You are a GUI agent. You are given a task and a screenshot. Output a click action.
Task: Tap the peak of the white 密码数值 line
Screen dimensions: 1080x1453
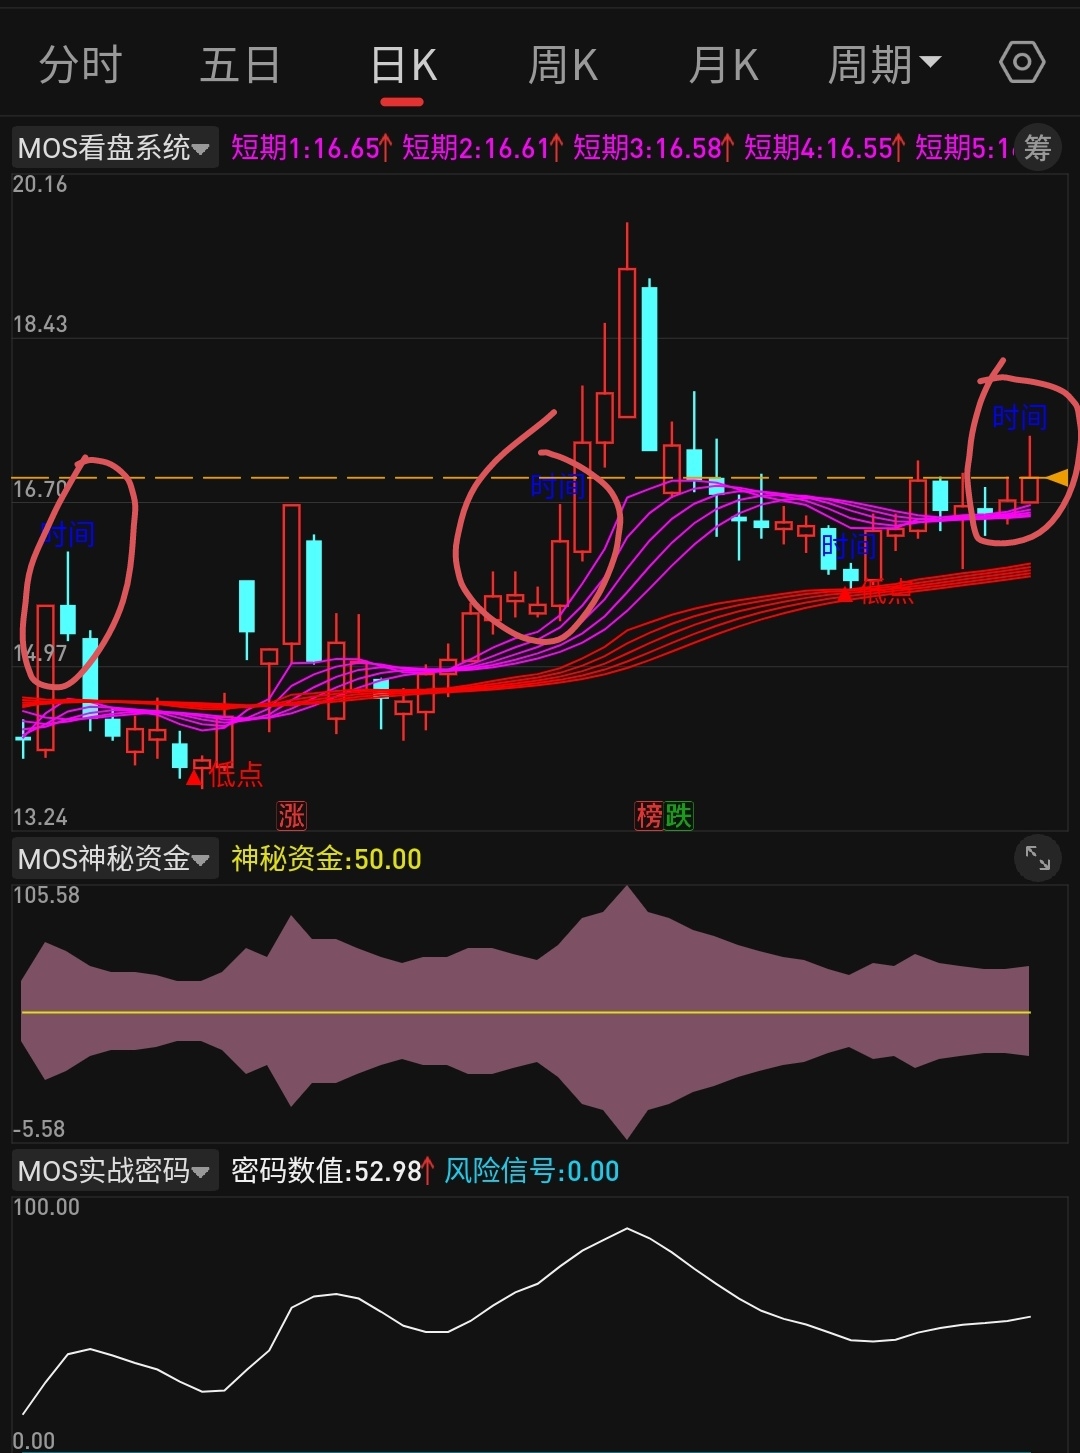pos(627,1229)
